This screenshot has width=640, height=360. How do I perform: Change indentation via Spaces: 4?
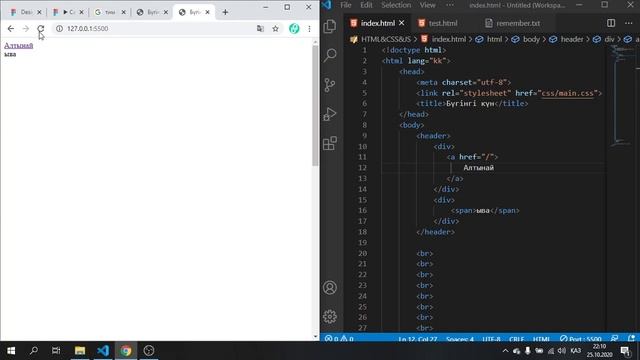click(460, 339)
